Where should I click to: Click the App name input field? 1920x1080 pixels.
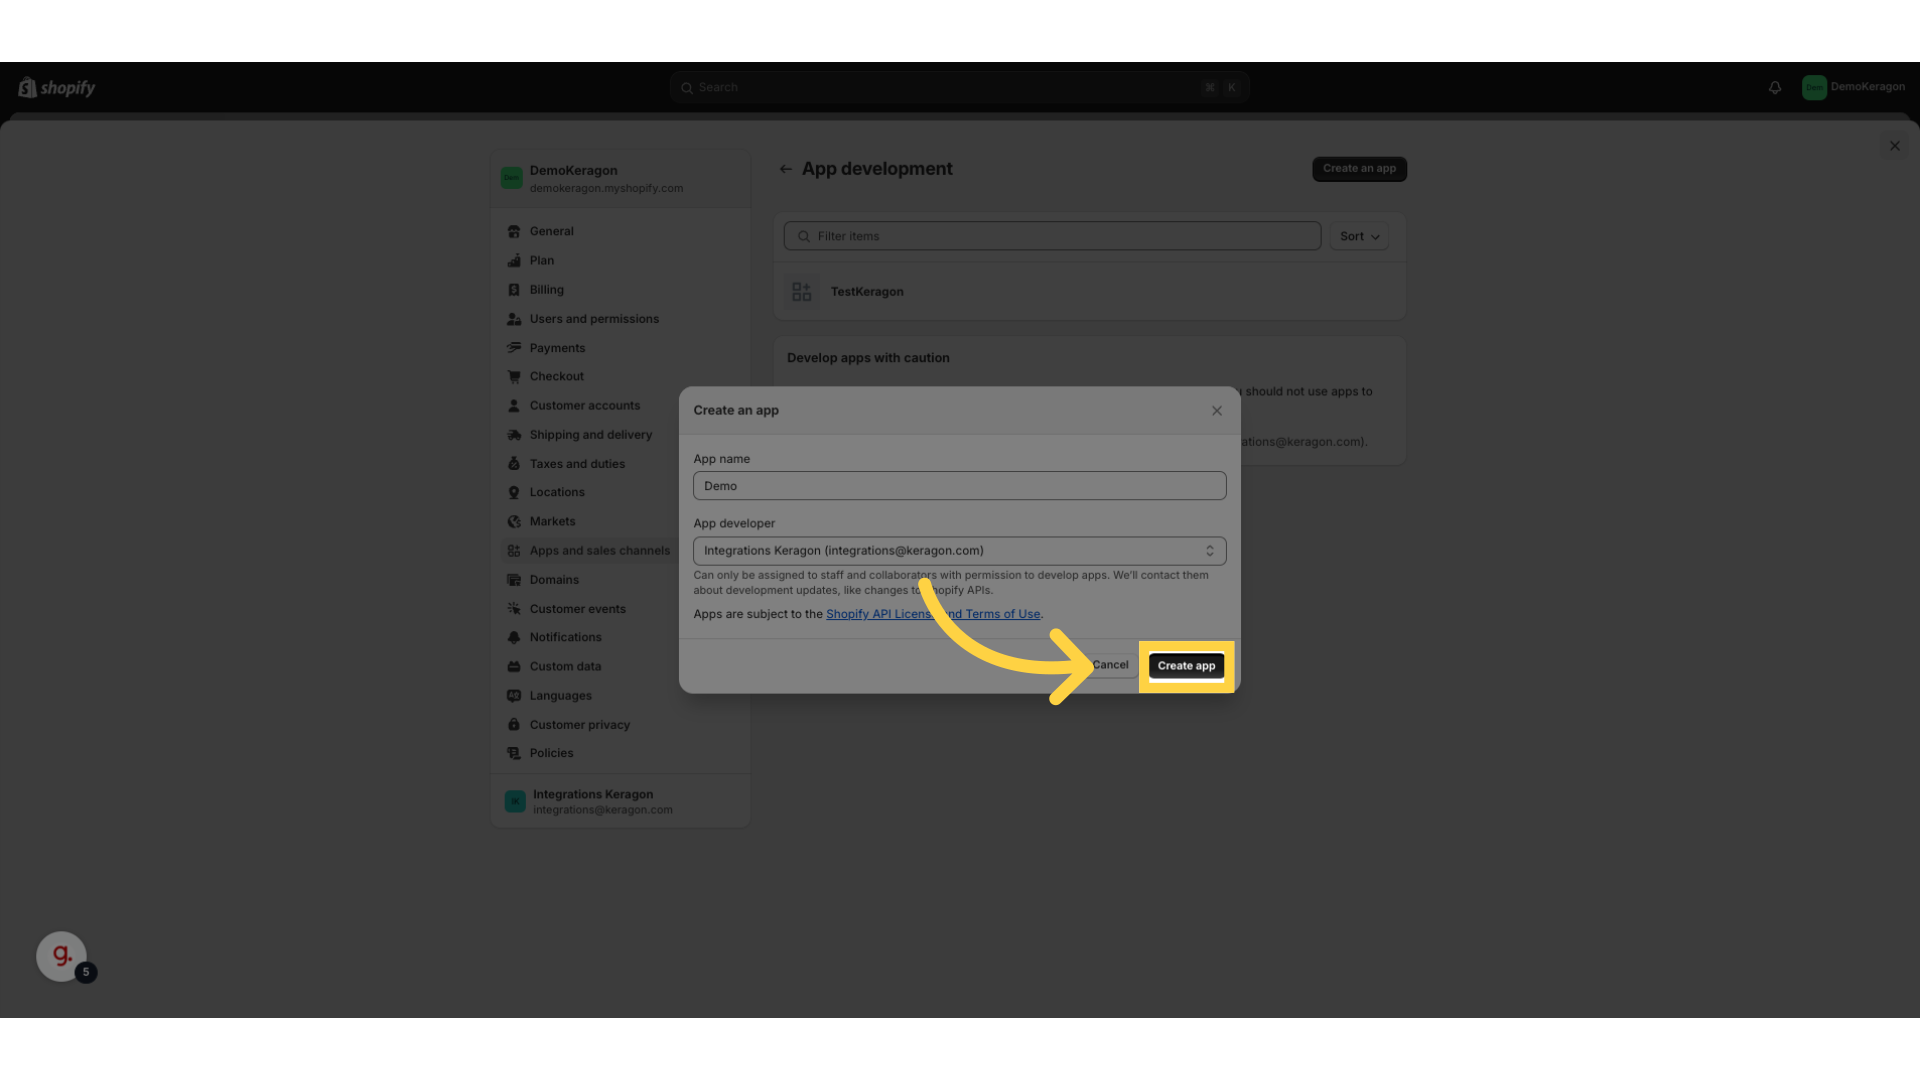(959, 486)
